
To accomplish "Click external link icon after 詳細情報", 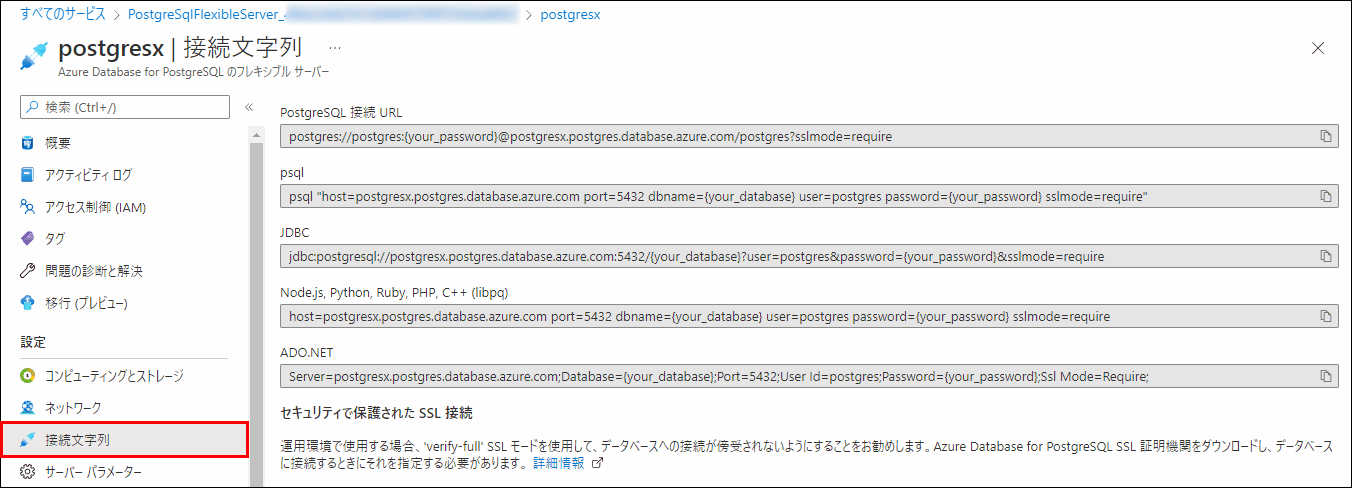I will click(598, 464).
